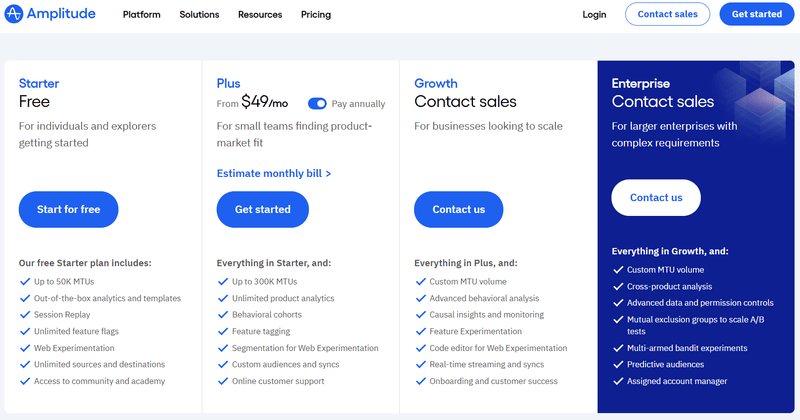
Task: Toggle the Pay annually switch
Action: 317,103
